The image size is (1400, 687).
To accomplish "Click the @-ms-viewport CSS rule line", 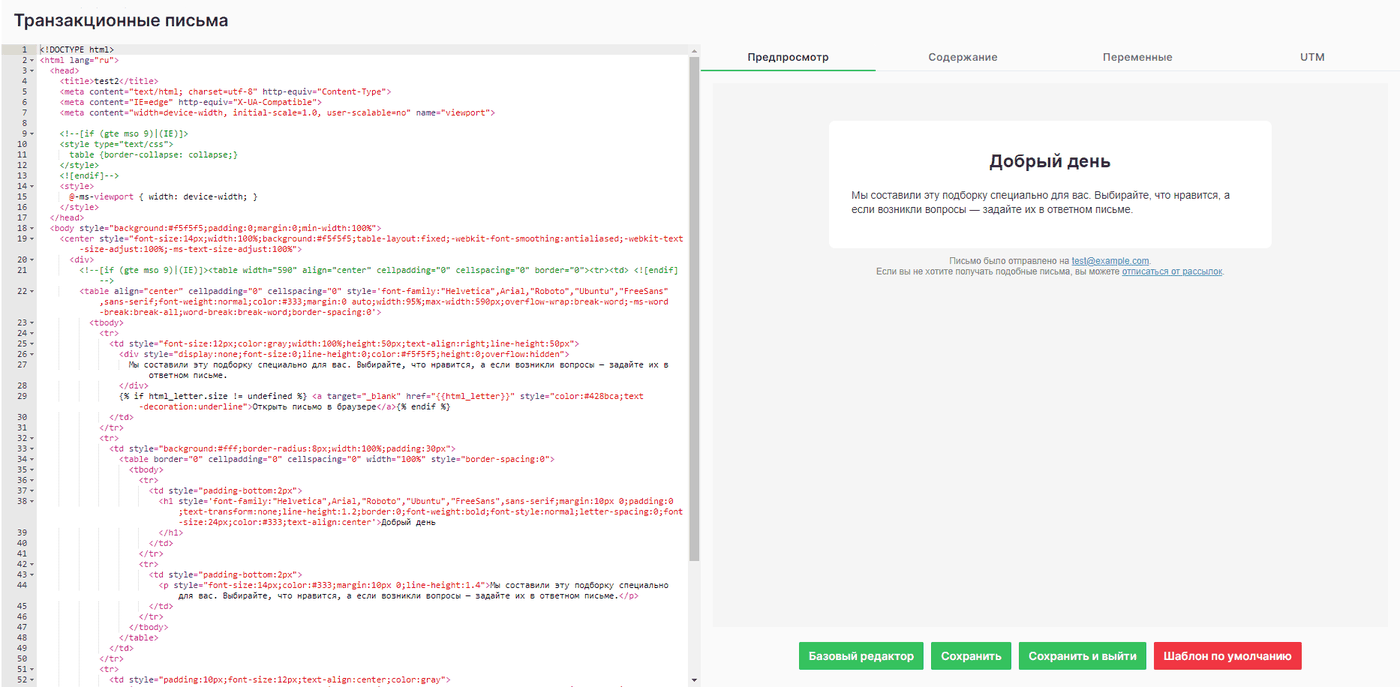I will click(164, 197).
